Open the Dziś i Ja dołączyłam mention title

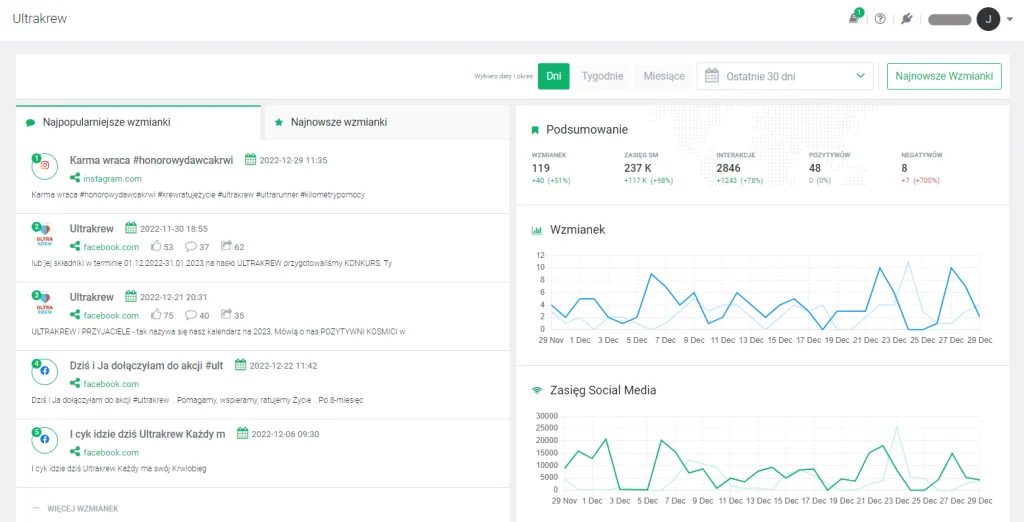(146, 365)
